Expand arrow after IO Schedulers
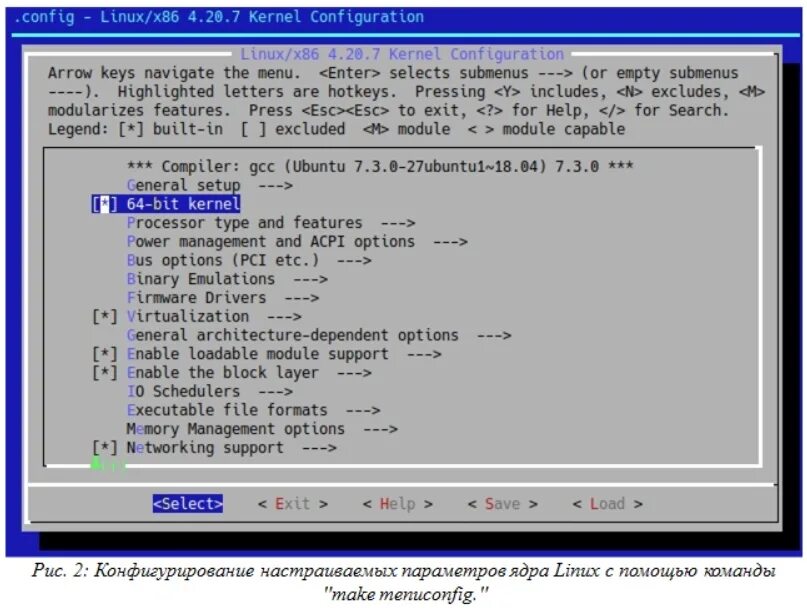 [275, 392]
